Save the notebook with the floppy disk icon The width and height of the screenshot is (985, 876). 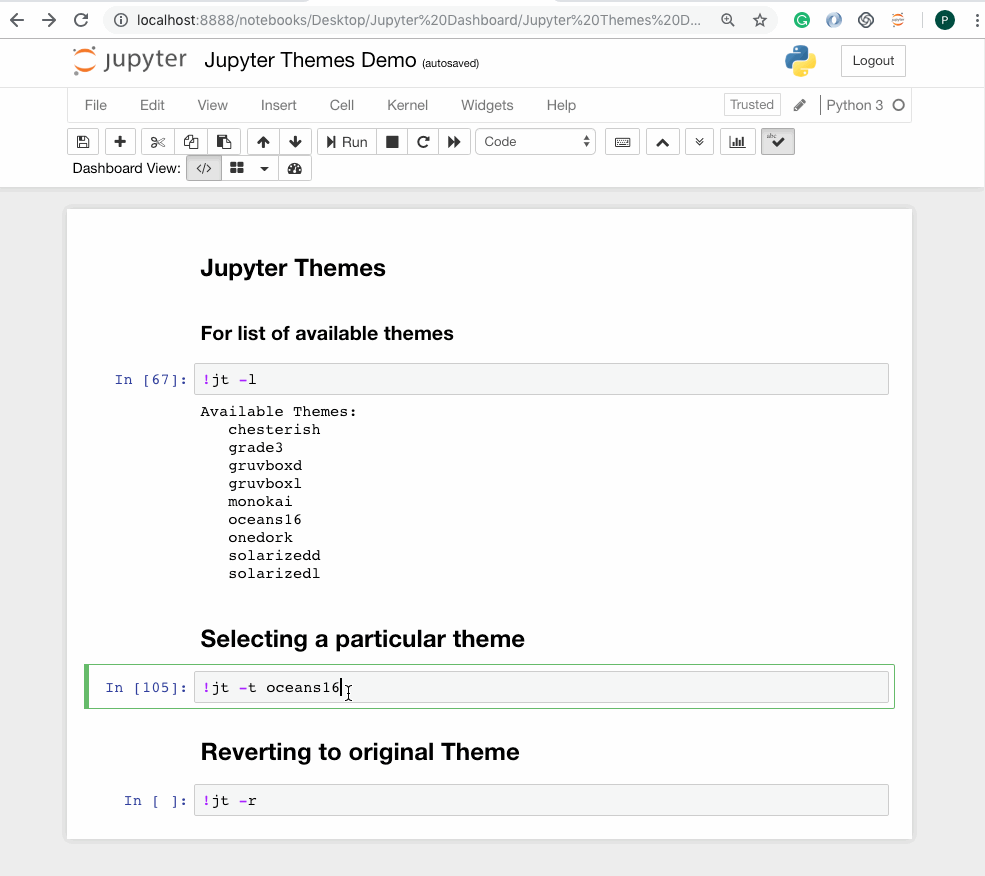point(83,142)
